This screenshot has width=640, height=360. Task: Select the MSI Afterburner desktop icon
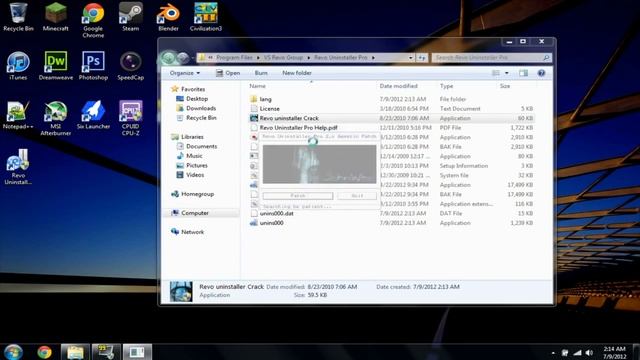(x=56, y=118)
